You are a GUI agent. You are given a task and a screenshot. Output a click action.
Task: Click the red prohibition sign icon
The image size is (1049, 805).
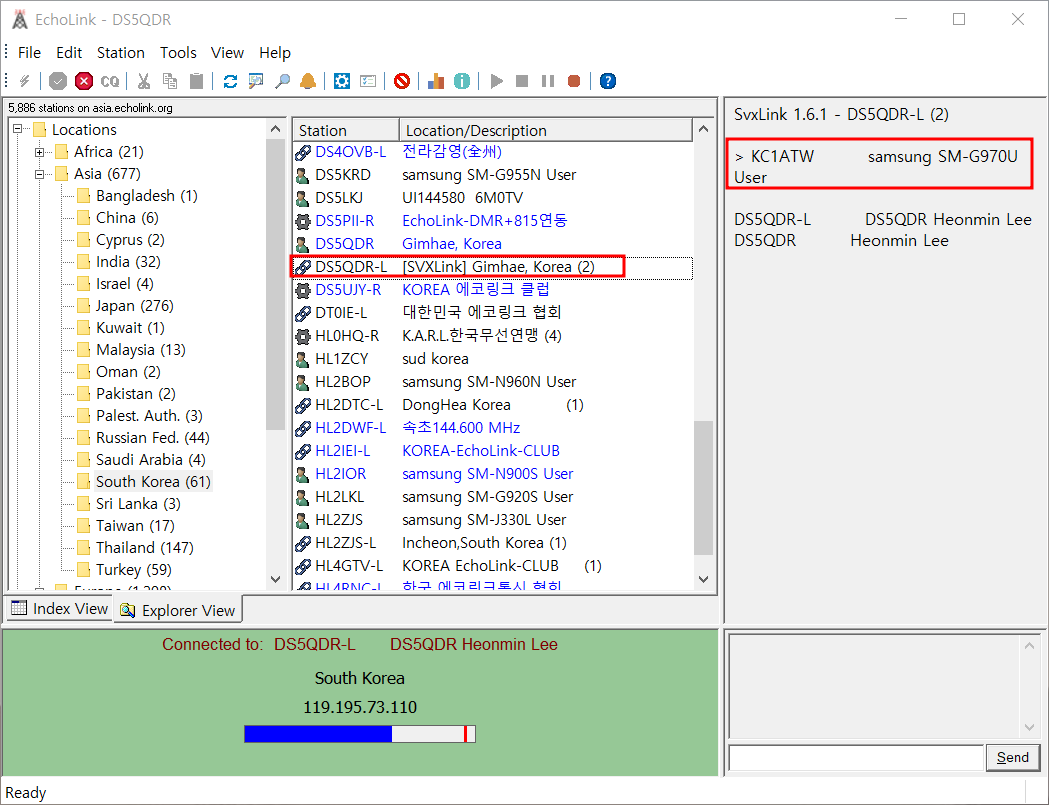pos(401,81)
